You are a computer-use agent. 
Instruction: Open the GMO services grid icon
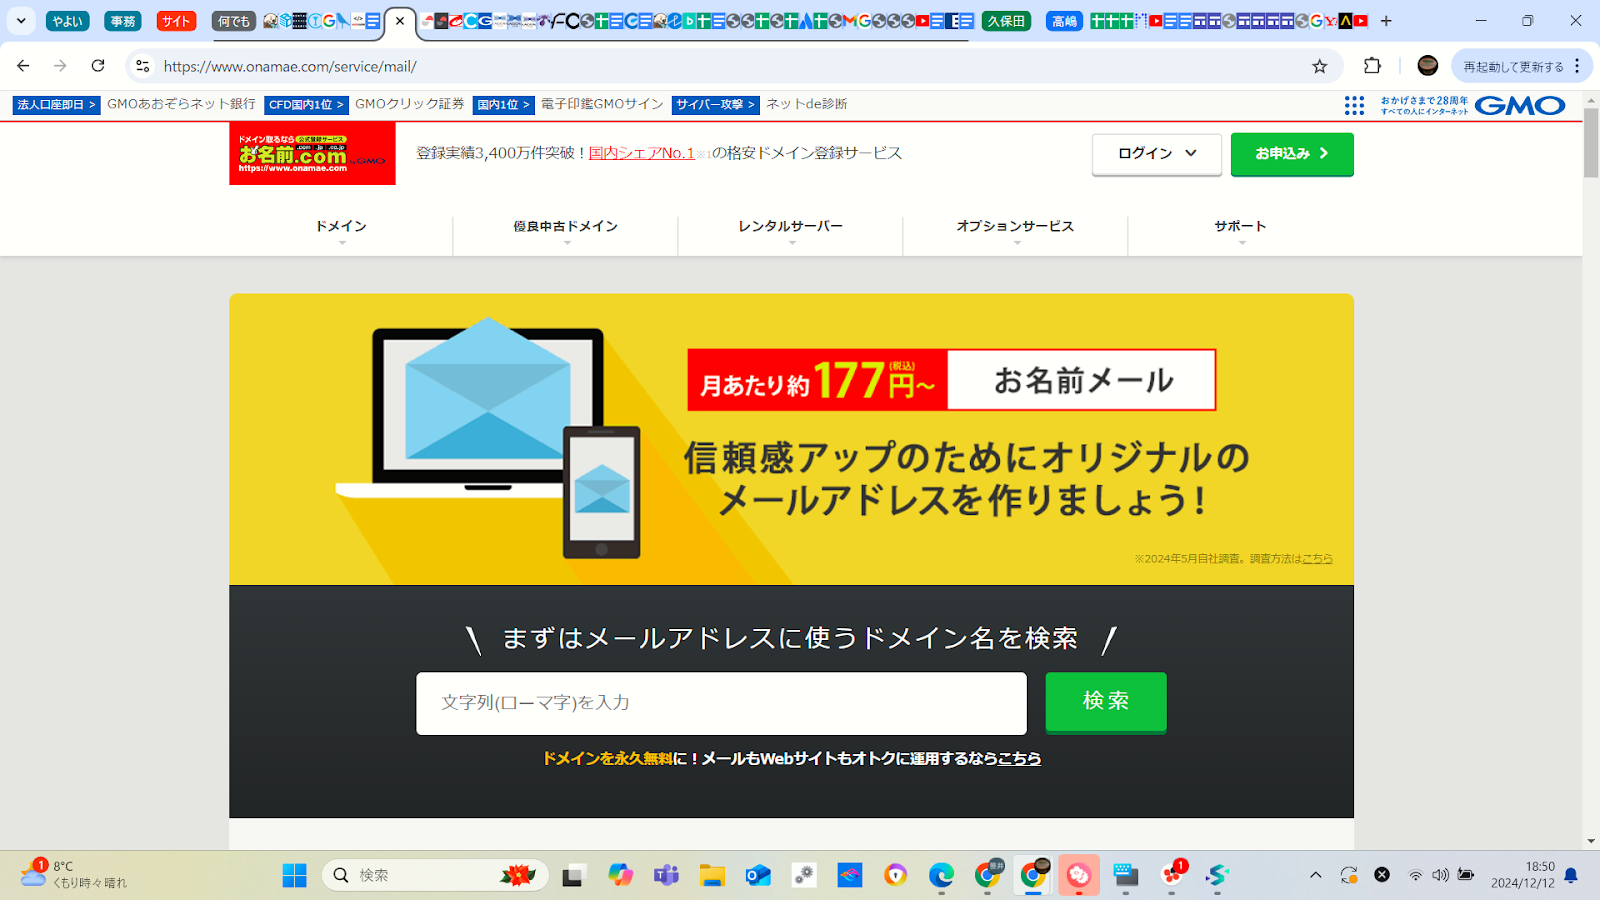(1354, 105)
